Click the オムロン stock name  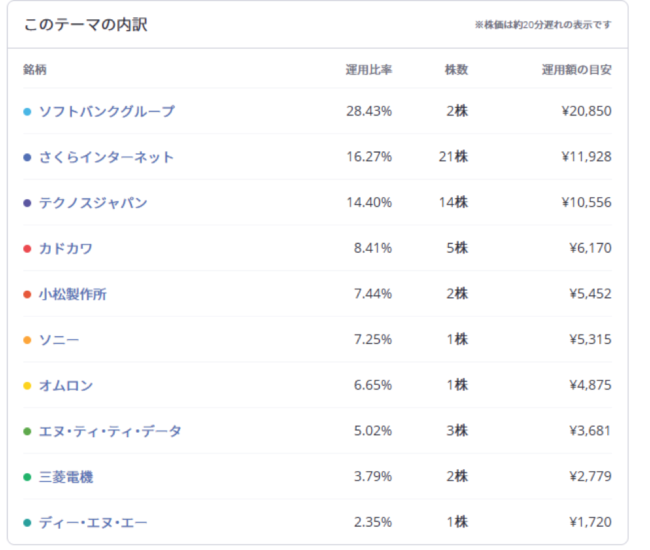click(66, 386)
